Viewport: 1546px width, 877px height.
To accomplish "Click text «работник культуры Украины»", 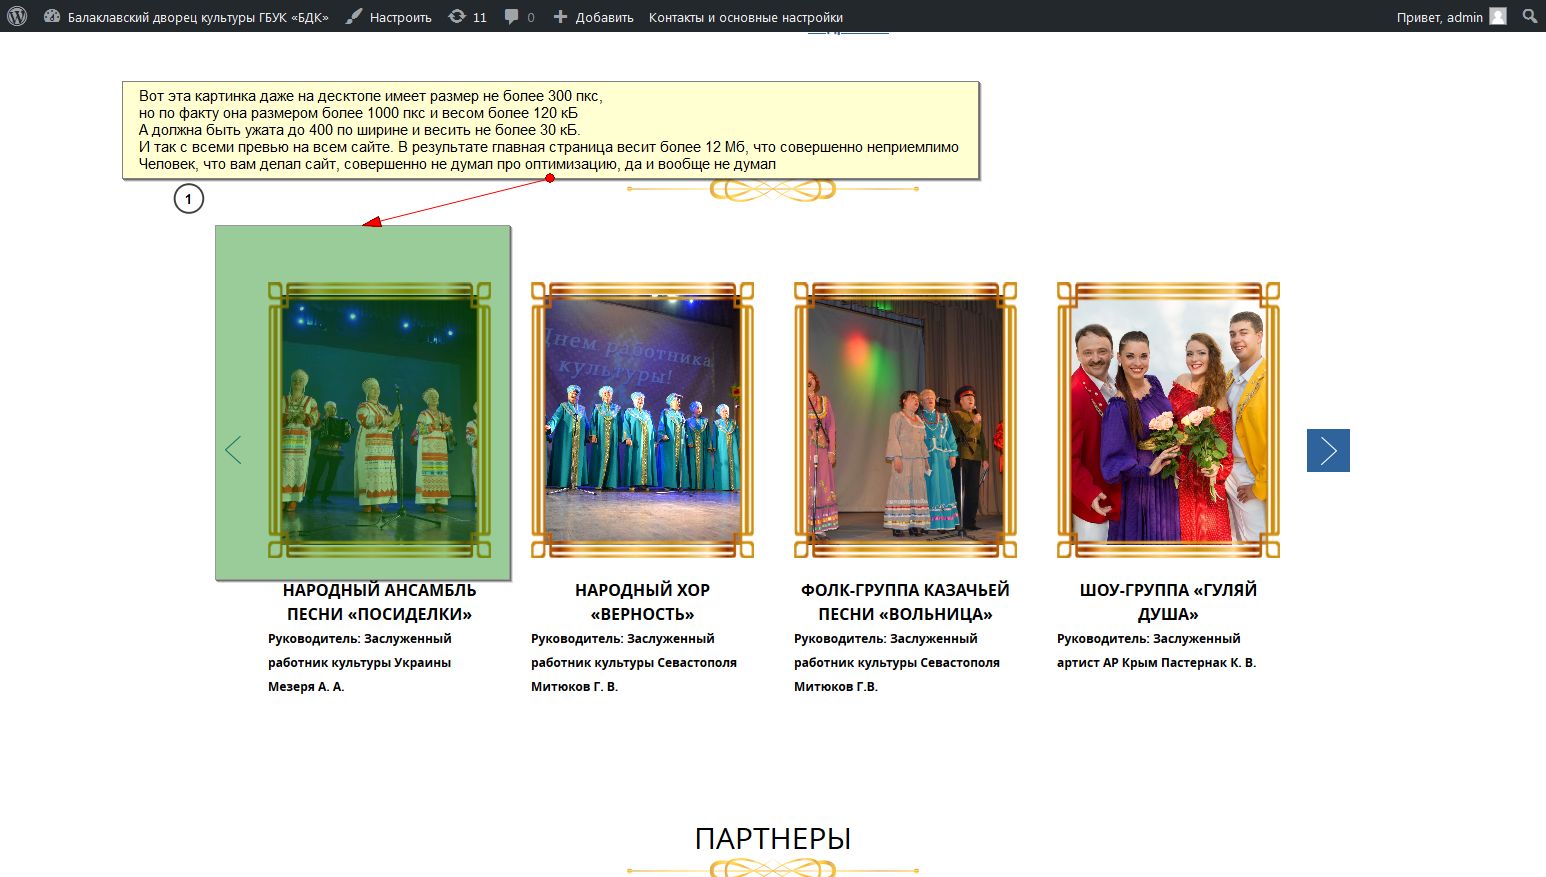I will pos(359,663).
